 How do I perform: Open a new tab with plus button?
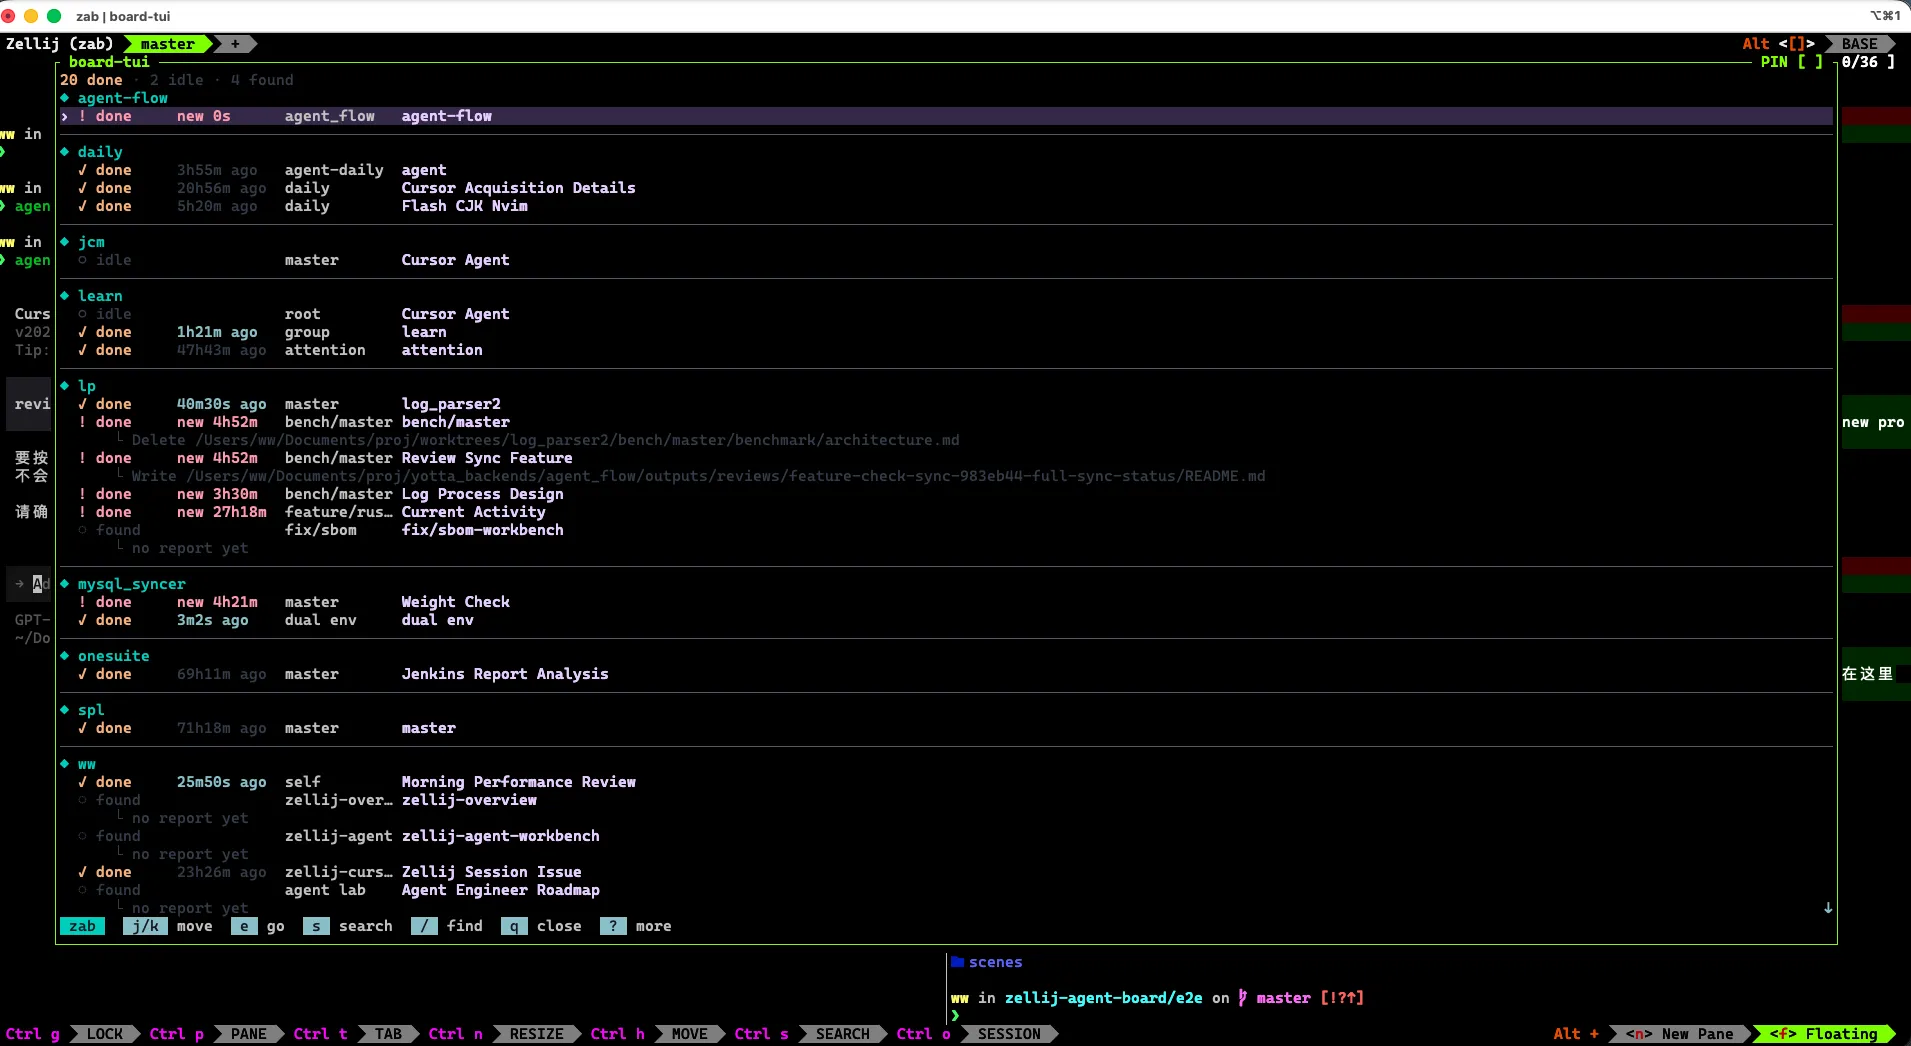click(235, 44)
